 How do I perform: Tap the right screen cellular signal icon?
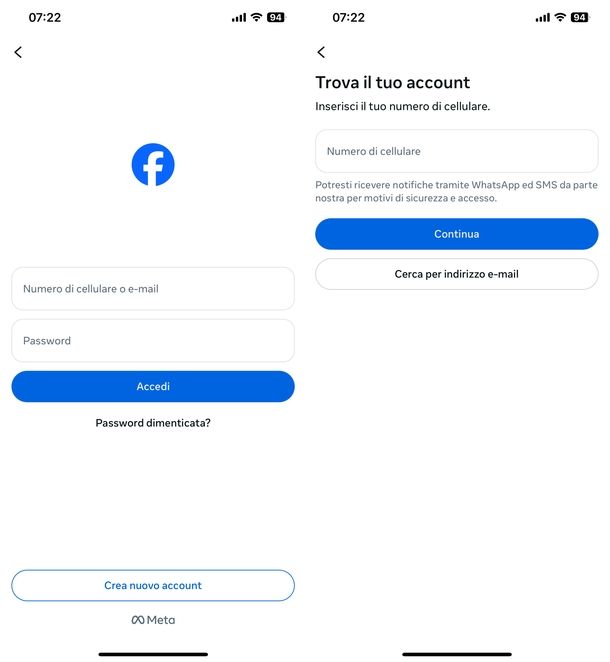coord(542,18)
